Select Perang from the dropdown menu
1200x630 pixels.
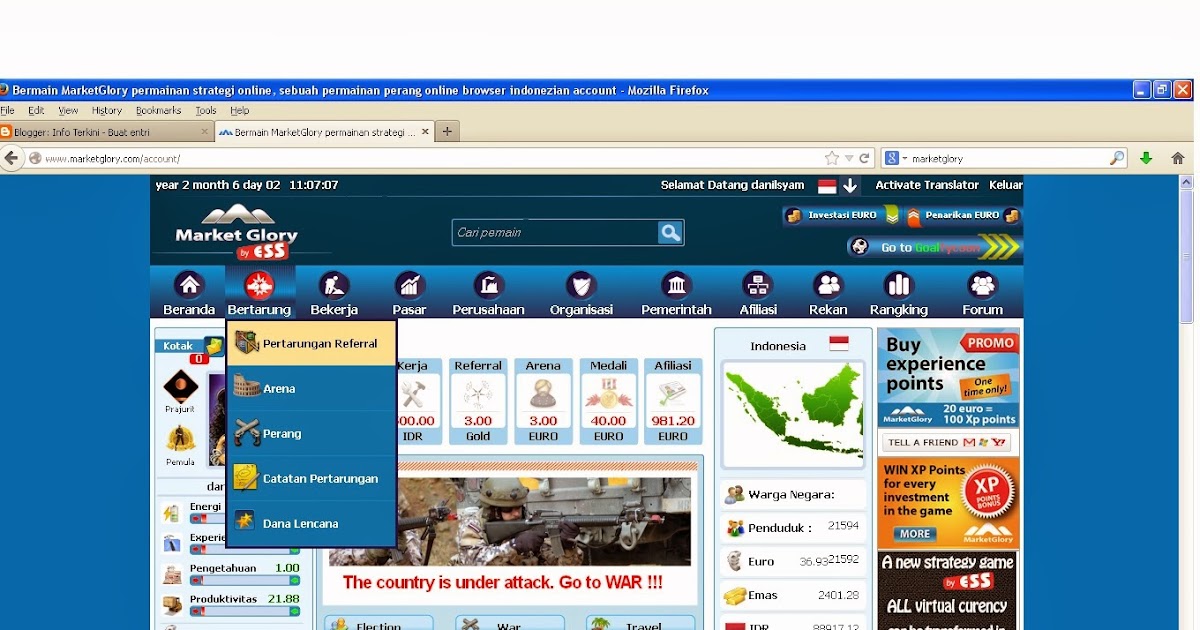pyautogui.click(x=312, y=433)
